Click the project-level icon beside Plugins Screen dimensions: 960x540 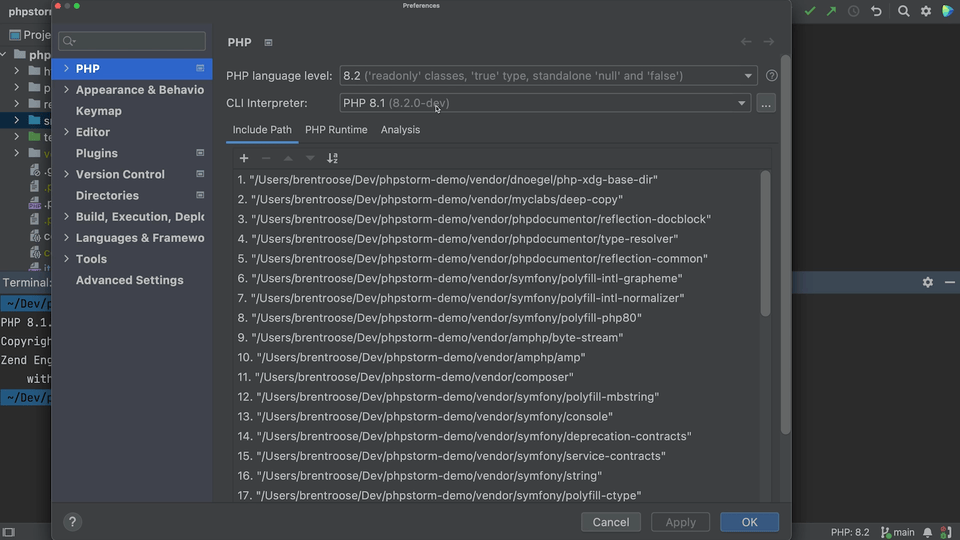(200, 153)
